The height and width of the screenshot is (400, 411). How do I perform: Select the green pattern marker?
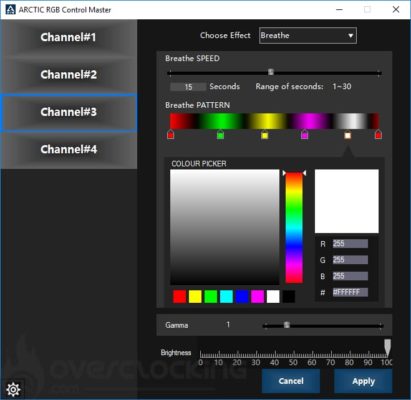(x=220, y=135)
